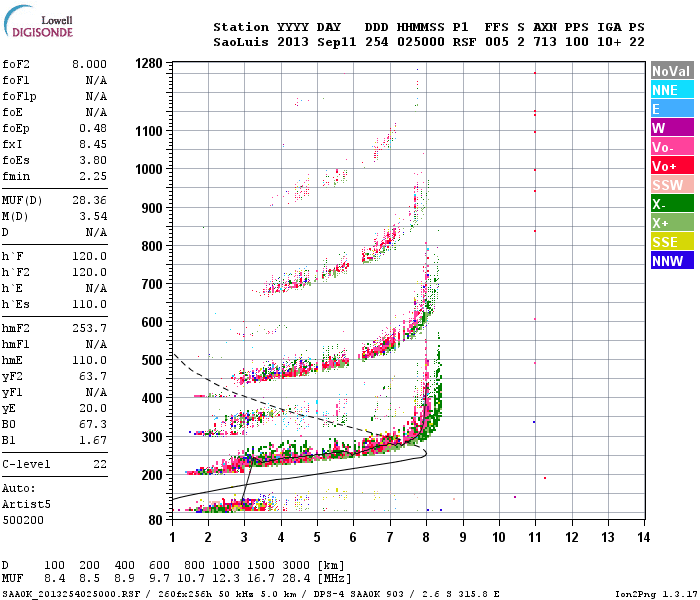Click the RSF program value

pyautogui.click(x=464, y=42)
